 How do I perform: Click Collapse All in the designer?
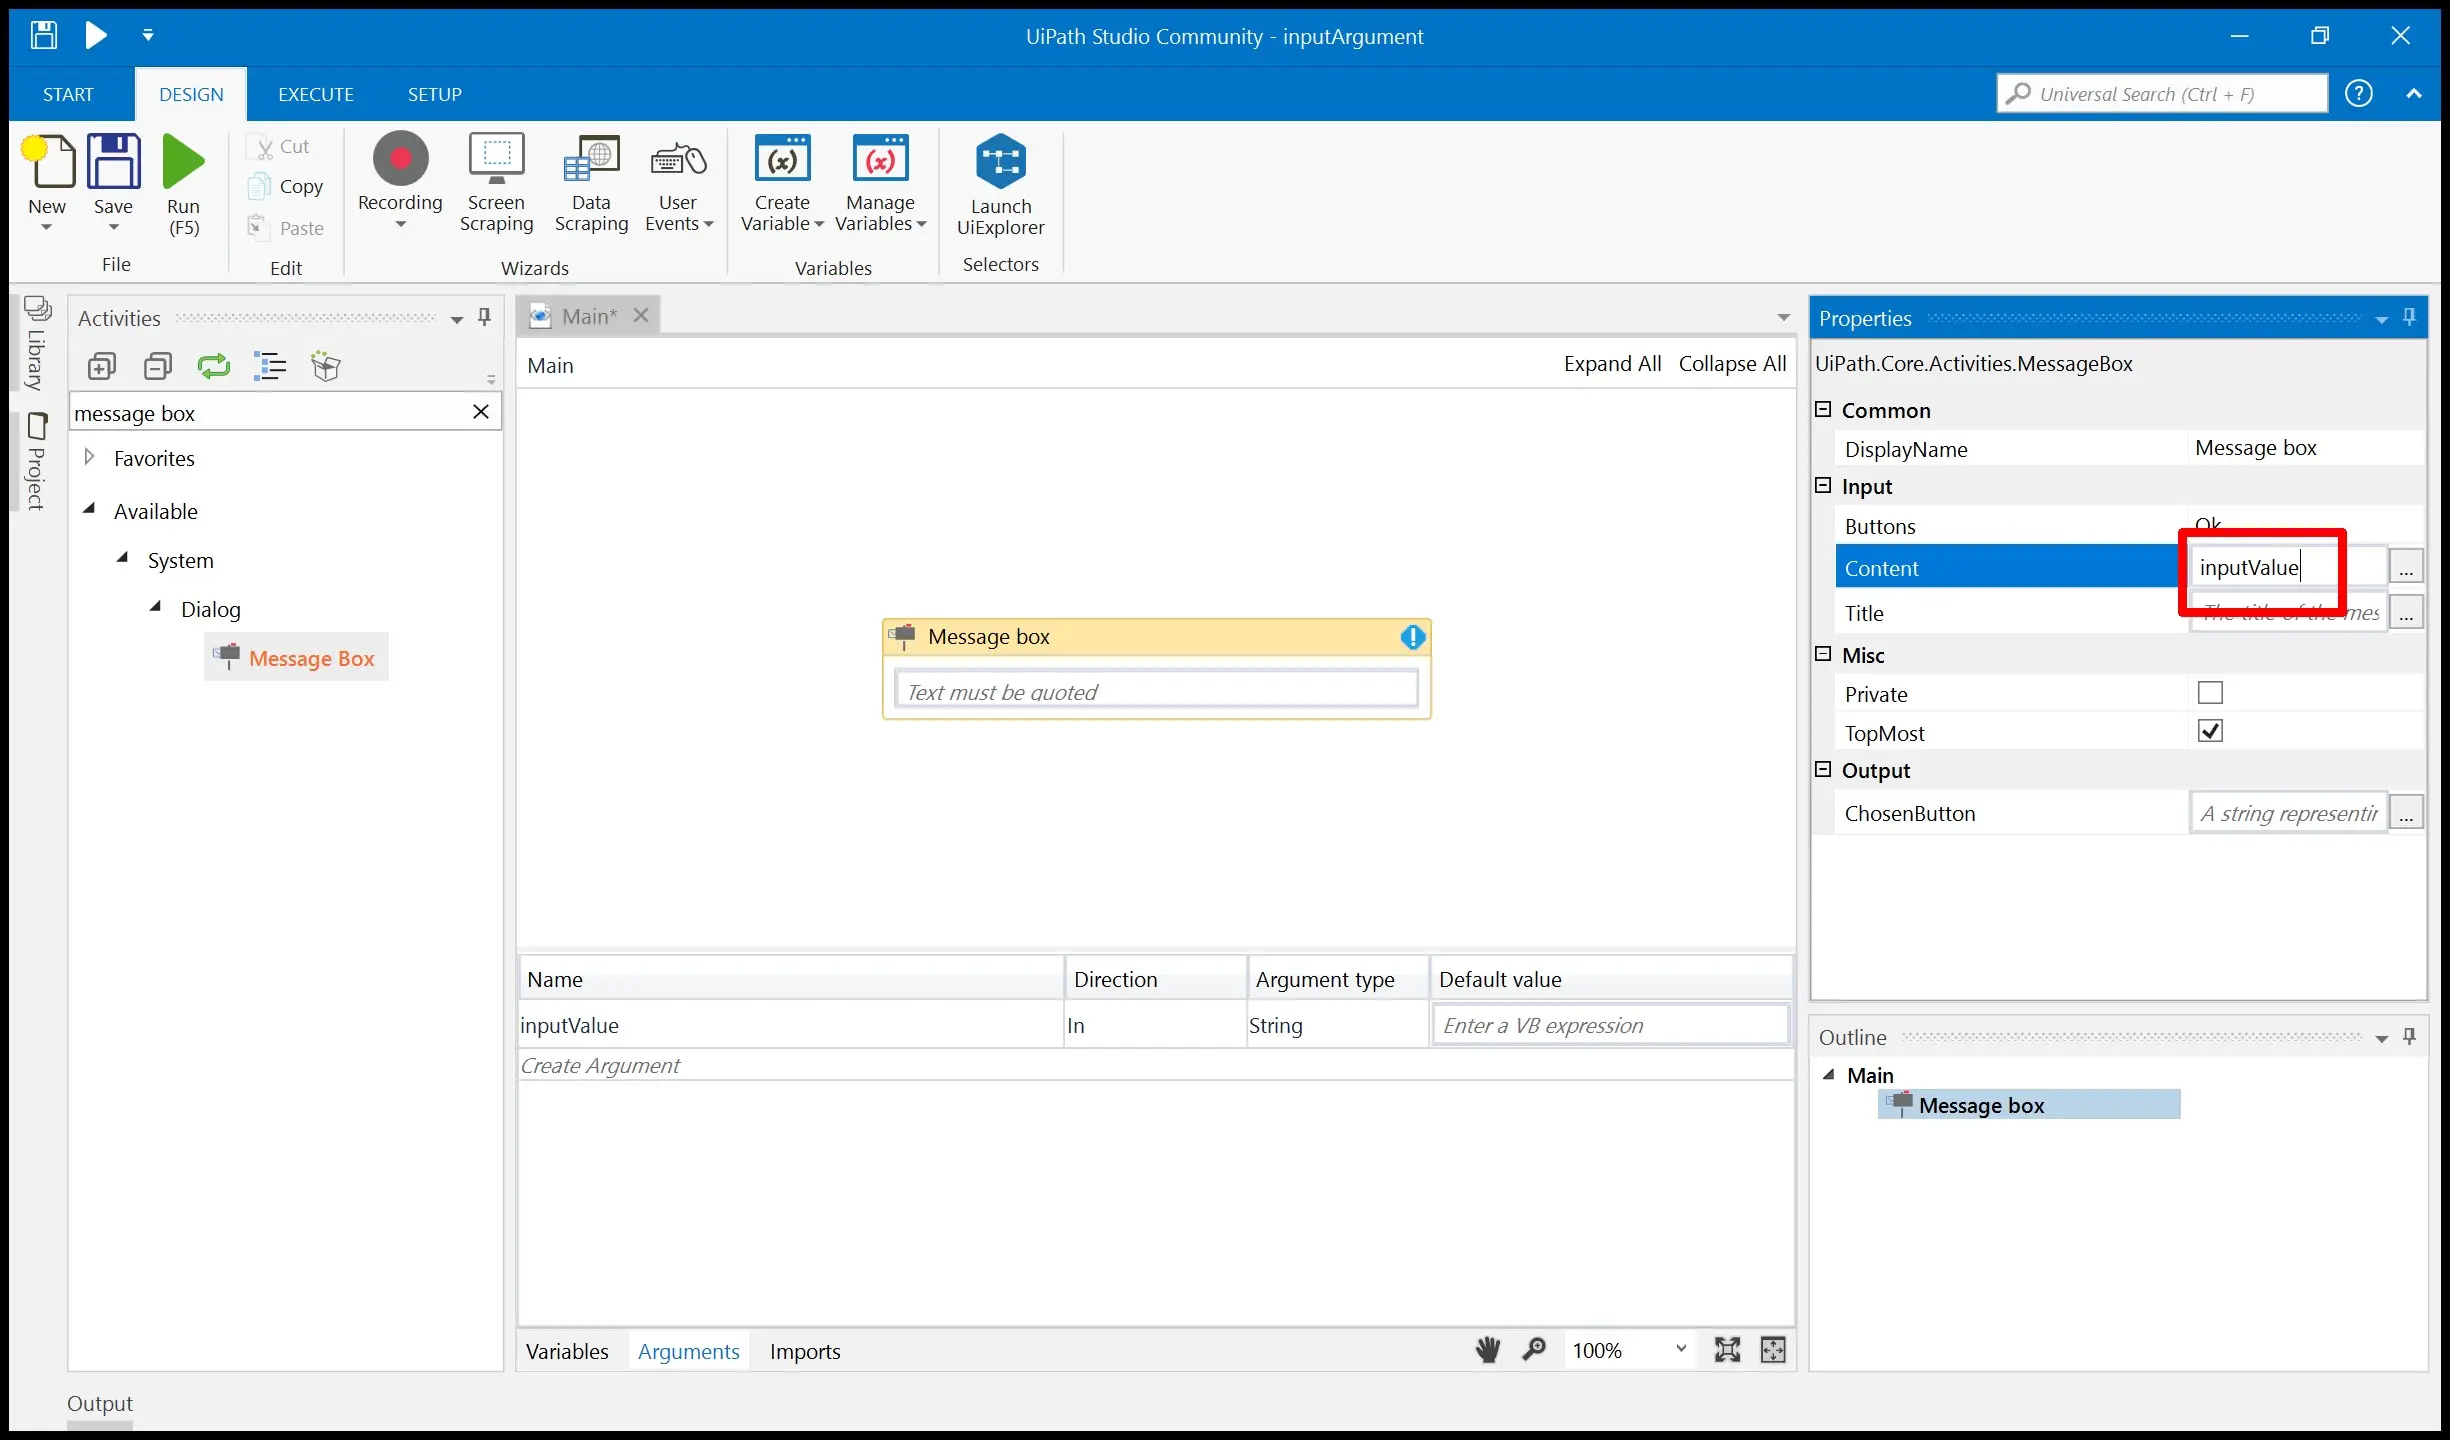tap(1732, 364)
